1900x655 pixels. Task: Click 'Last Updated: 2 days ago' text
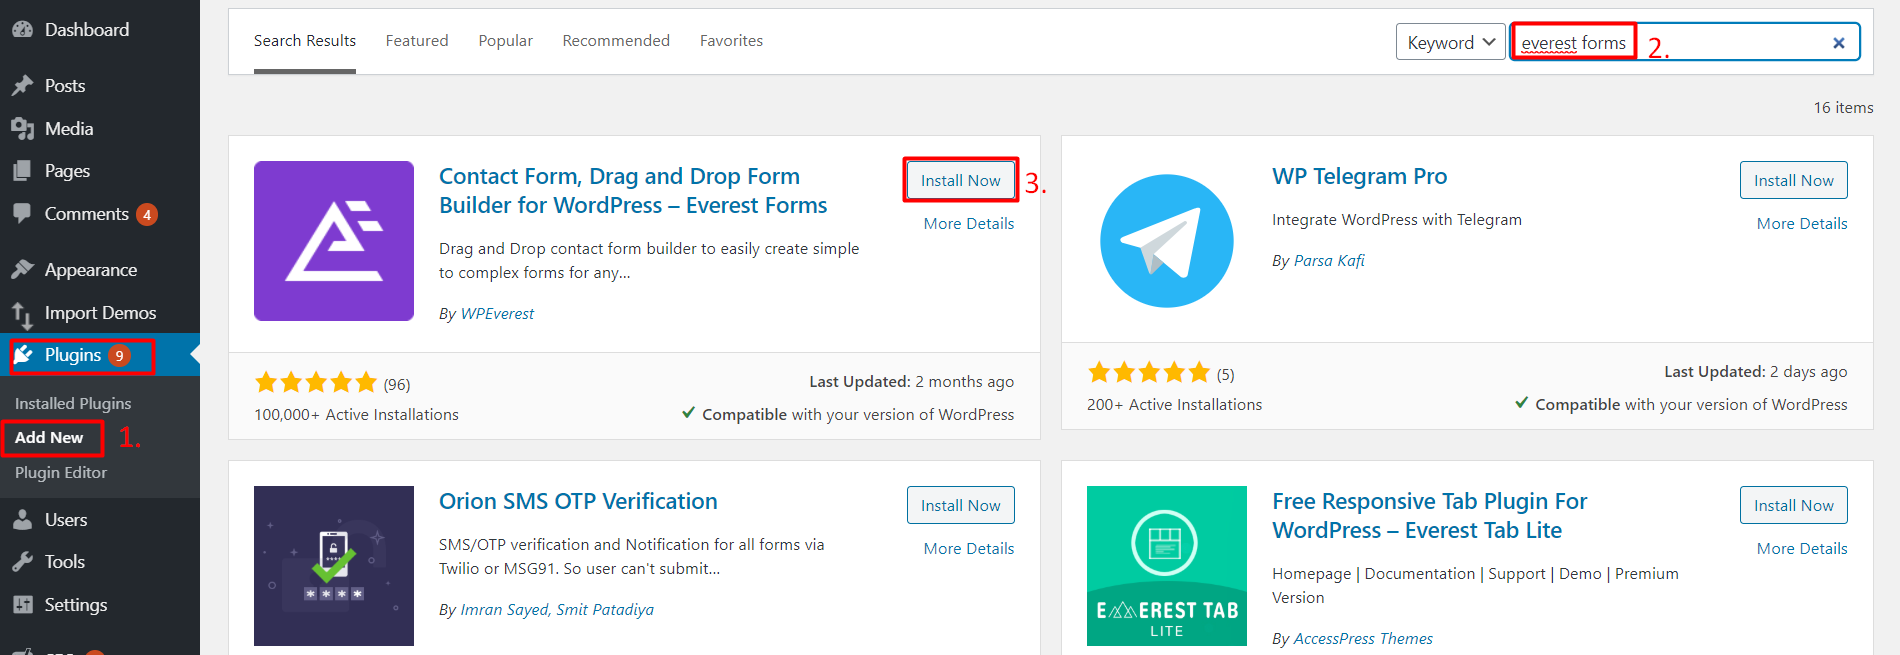tap(1755, 372)
